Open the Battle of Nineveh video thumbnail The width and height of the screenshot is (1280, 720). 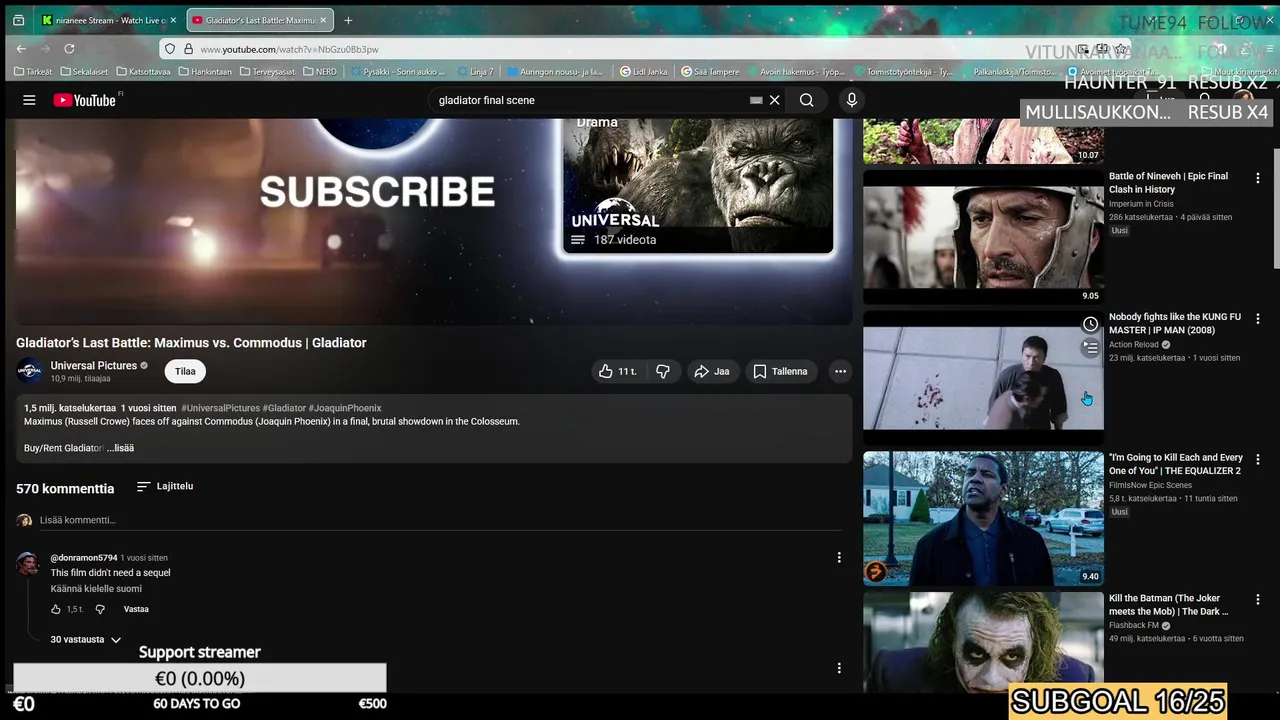tap(983, 237)
